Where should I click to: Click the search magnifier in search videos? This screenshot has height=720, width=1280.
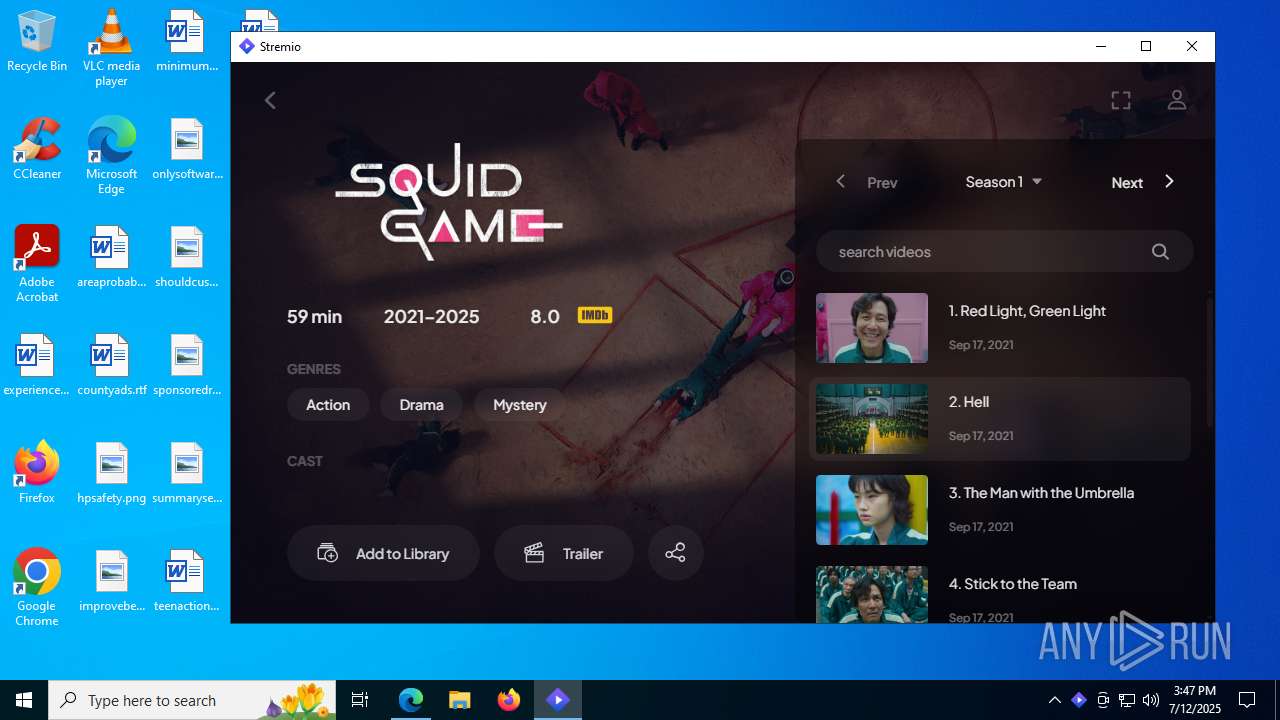click(x=1160, y=252)
